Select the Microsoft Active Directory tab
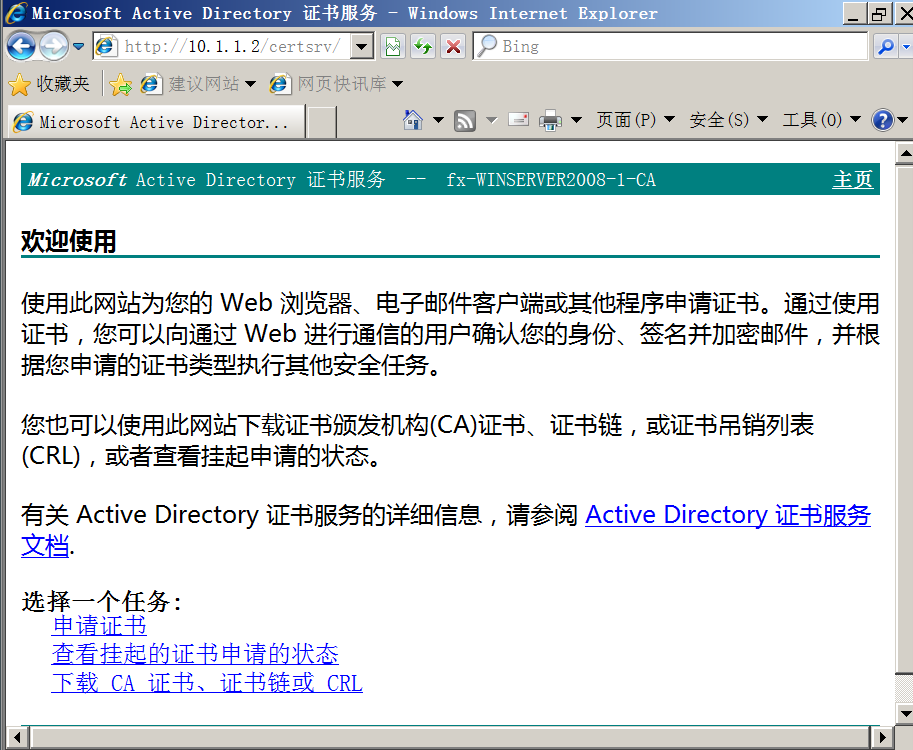 point(156,122)
